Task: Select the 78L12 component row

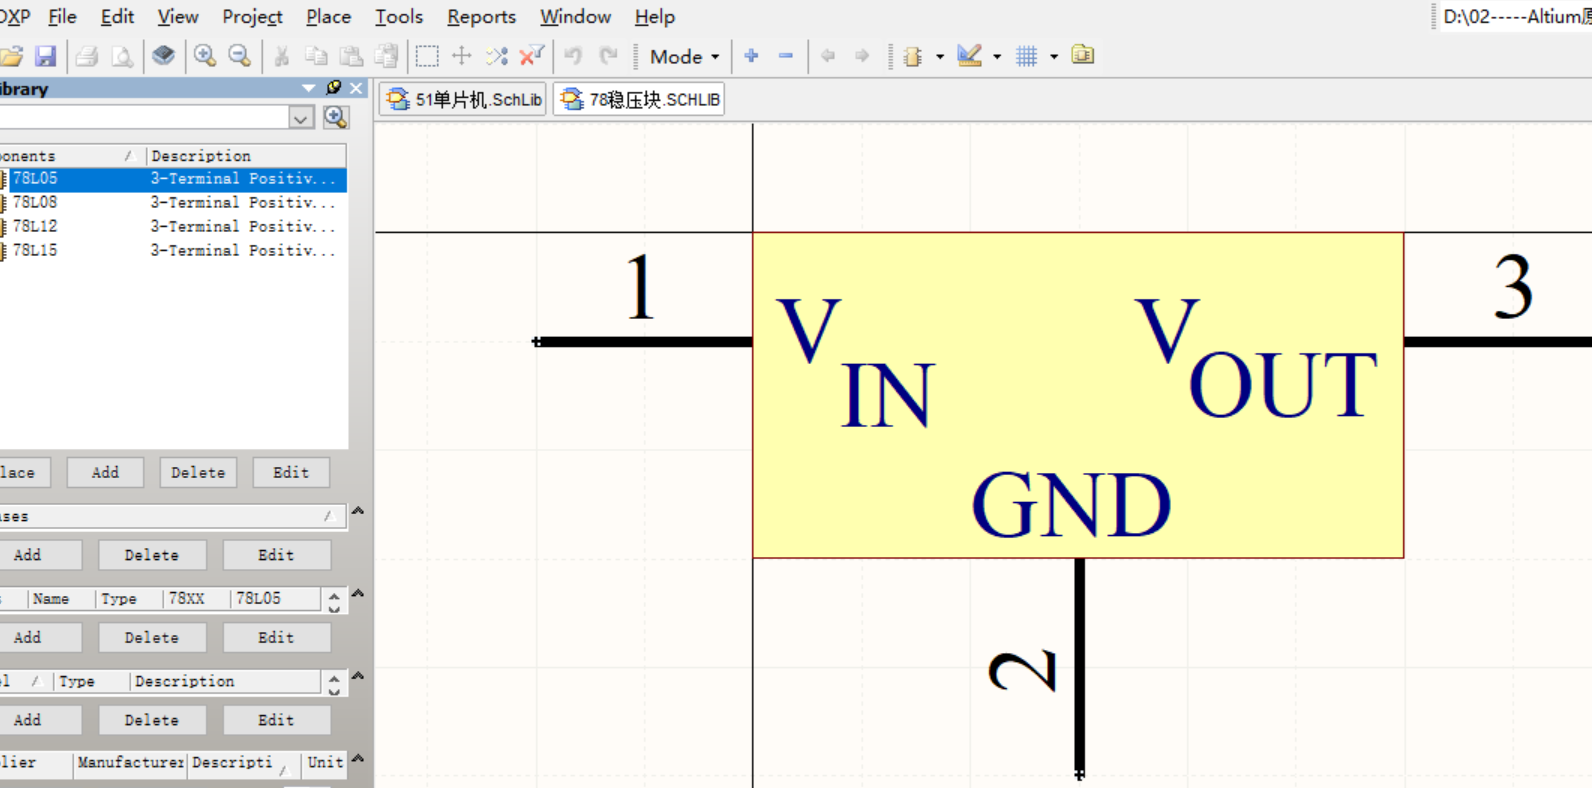Action: [173, 227]
